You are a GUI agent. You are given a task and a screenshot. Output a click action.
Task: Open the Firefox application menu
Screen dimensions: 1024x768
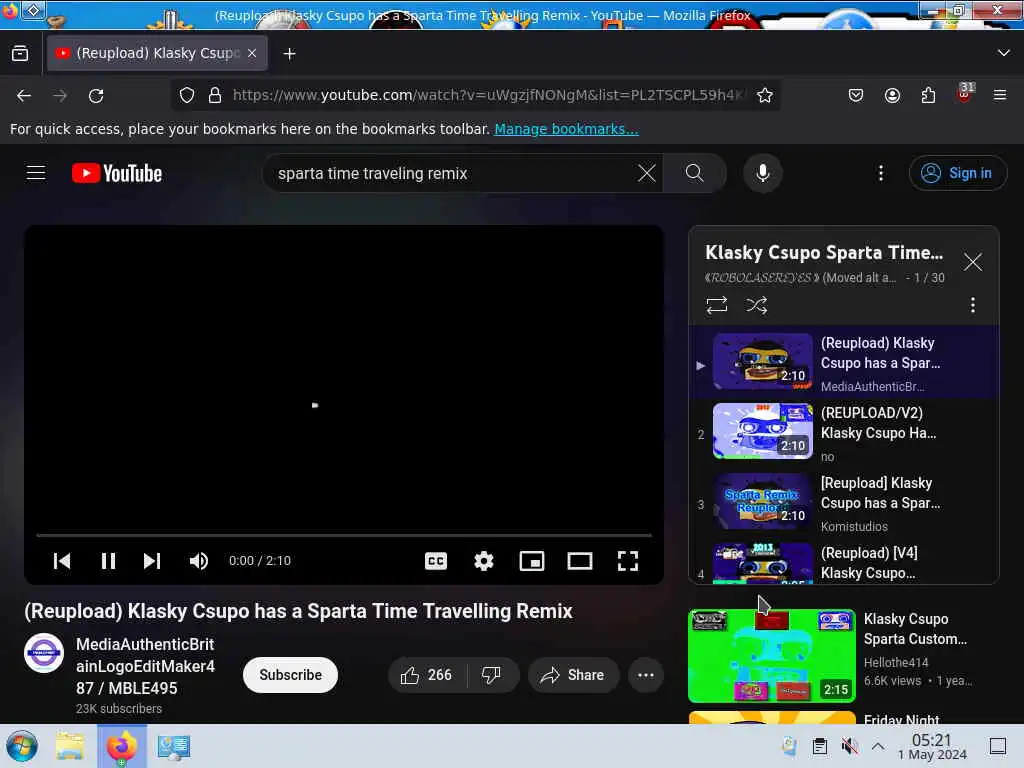point(1000,95)
